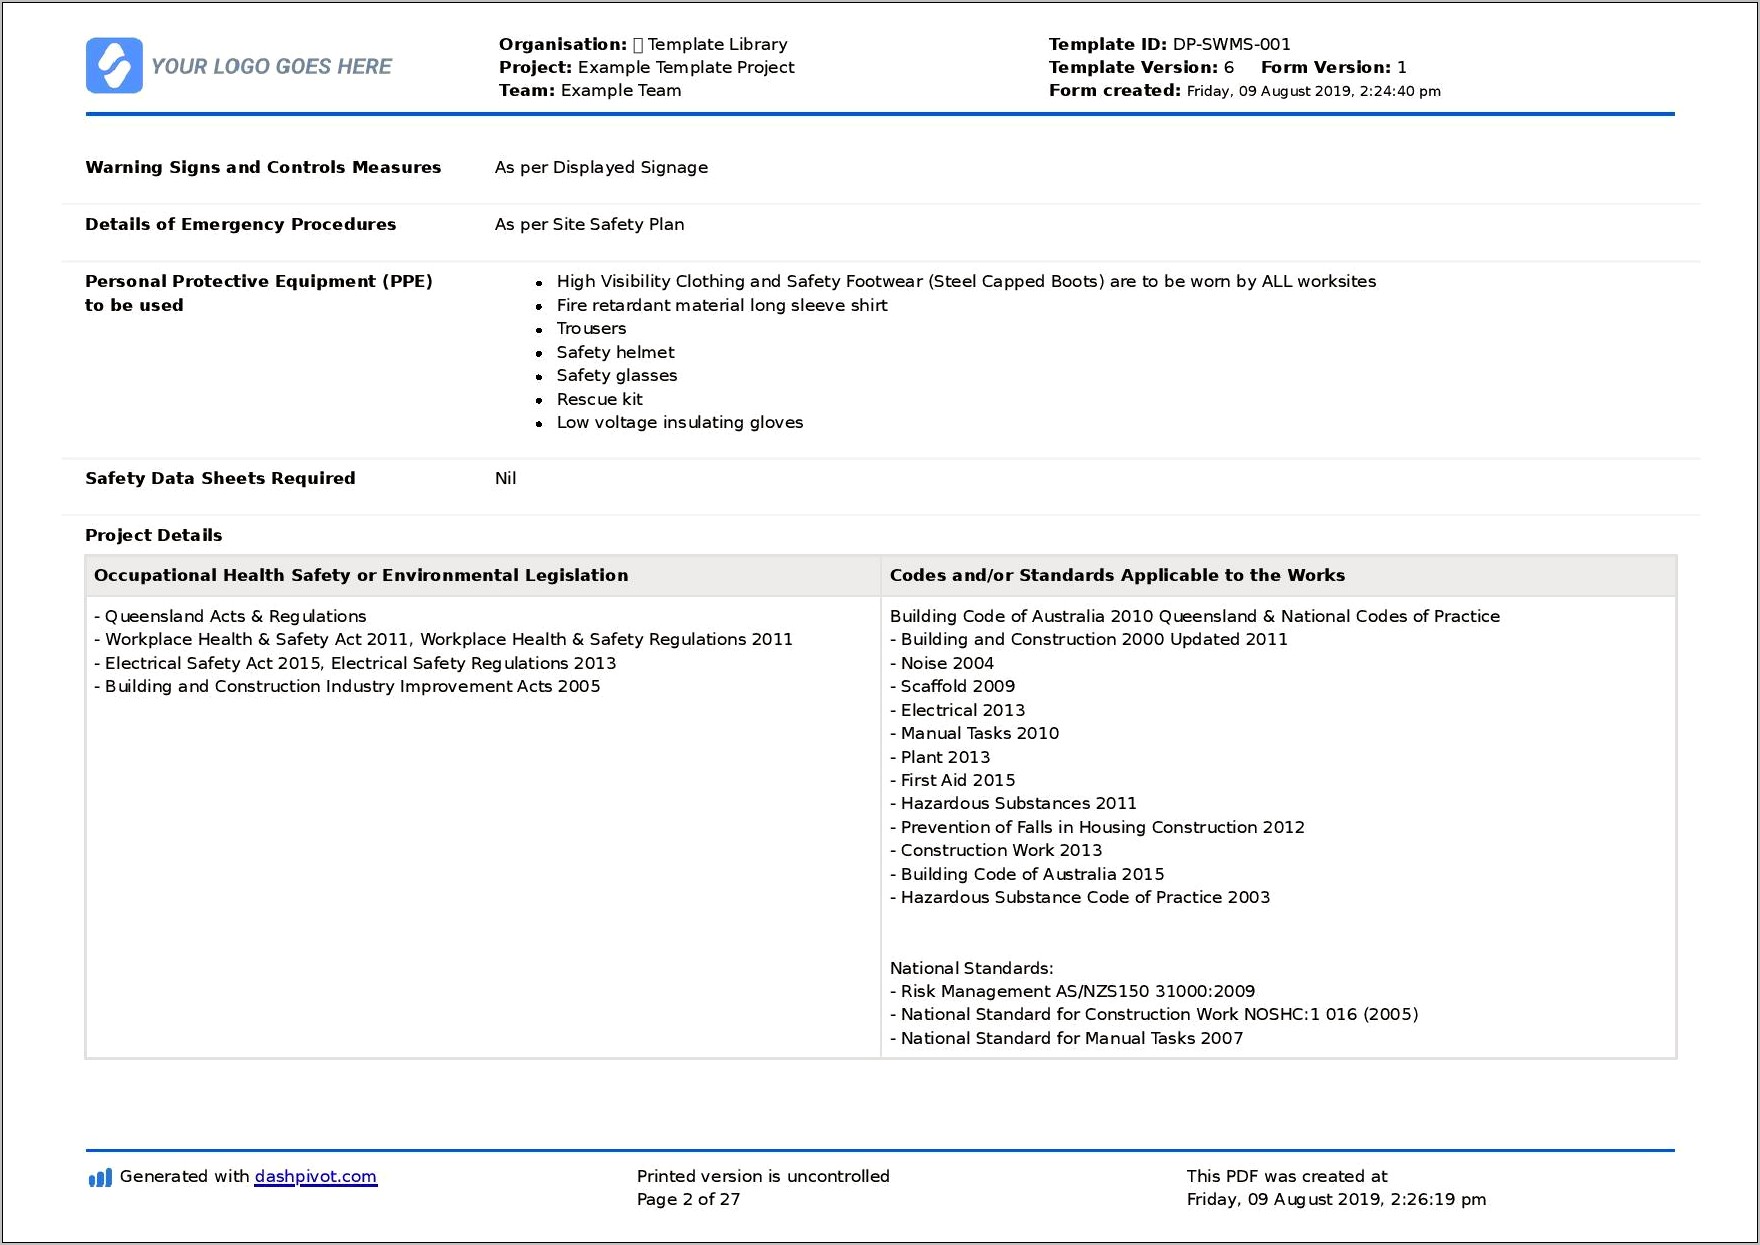Click the 'Nil' value
1760x1245 pixels.
coord(505,478)
